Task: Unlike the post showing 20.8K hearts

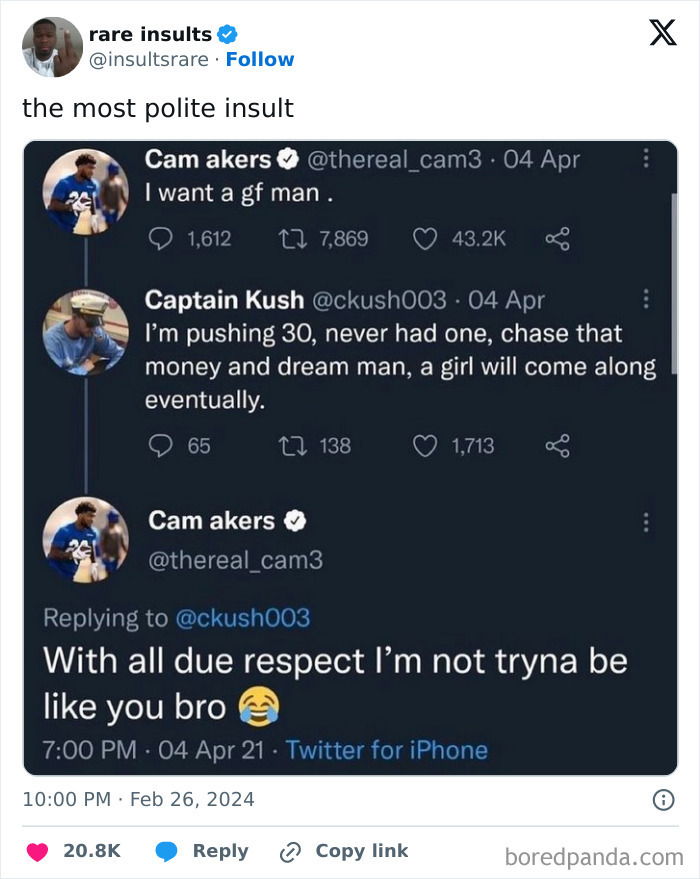Action: click(36, 851)
